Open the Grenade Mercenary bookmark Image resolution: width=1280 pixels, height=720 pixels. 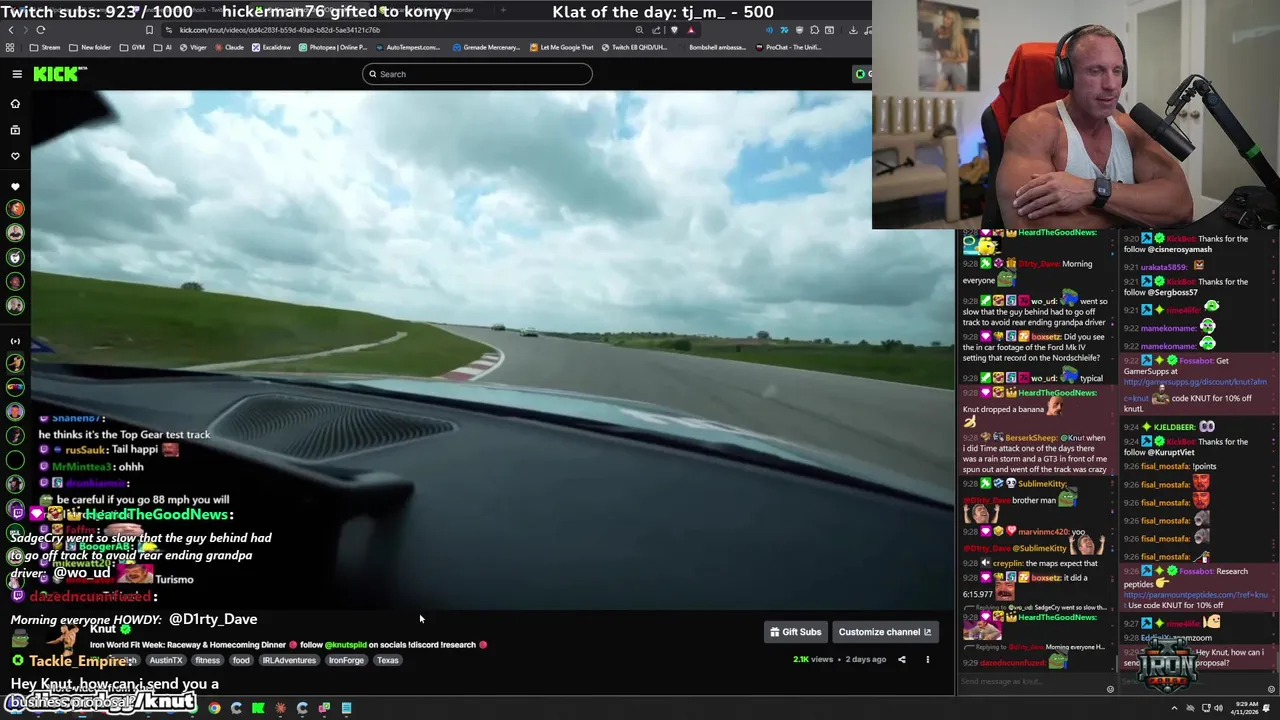point(487,47)
